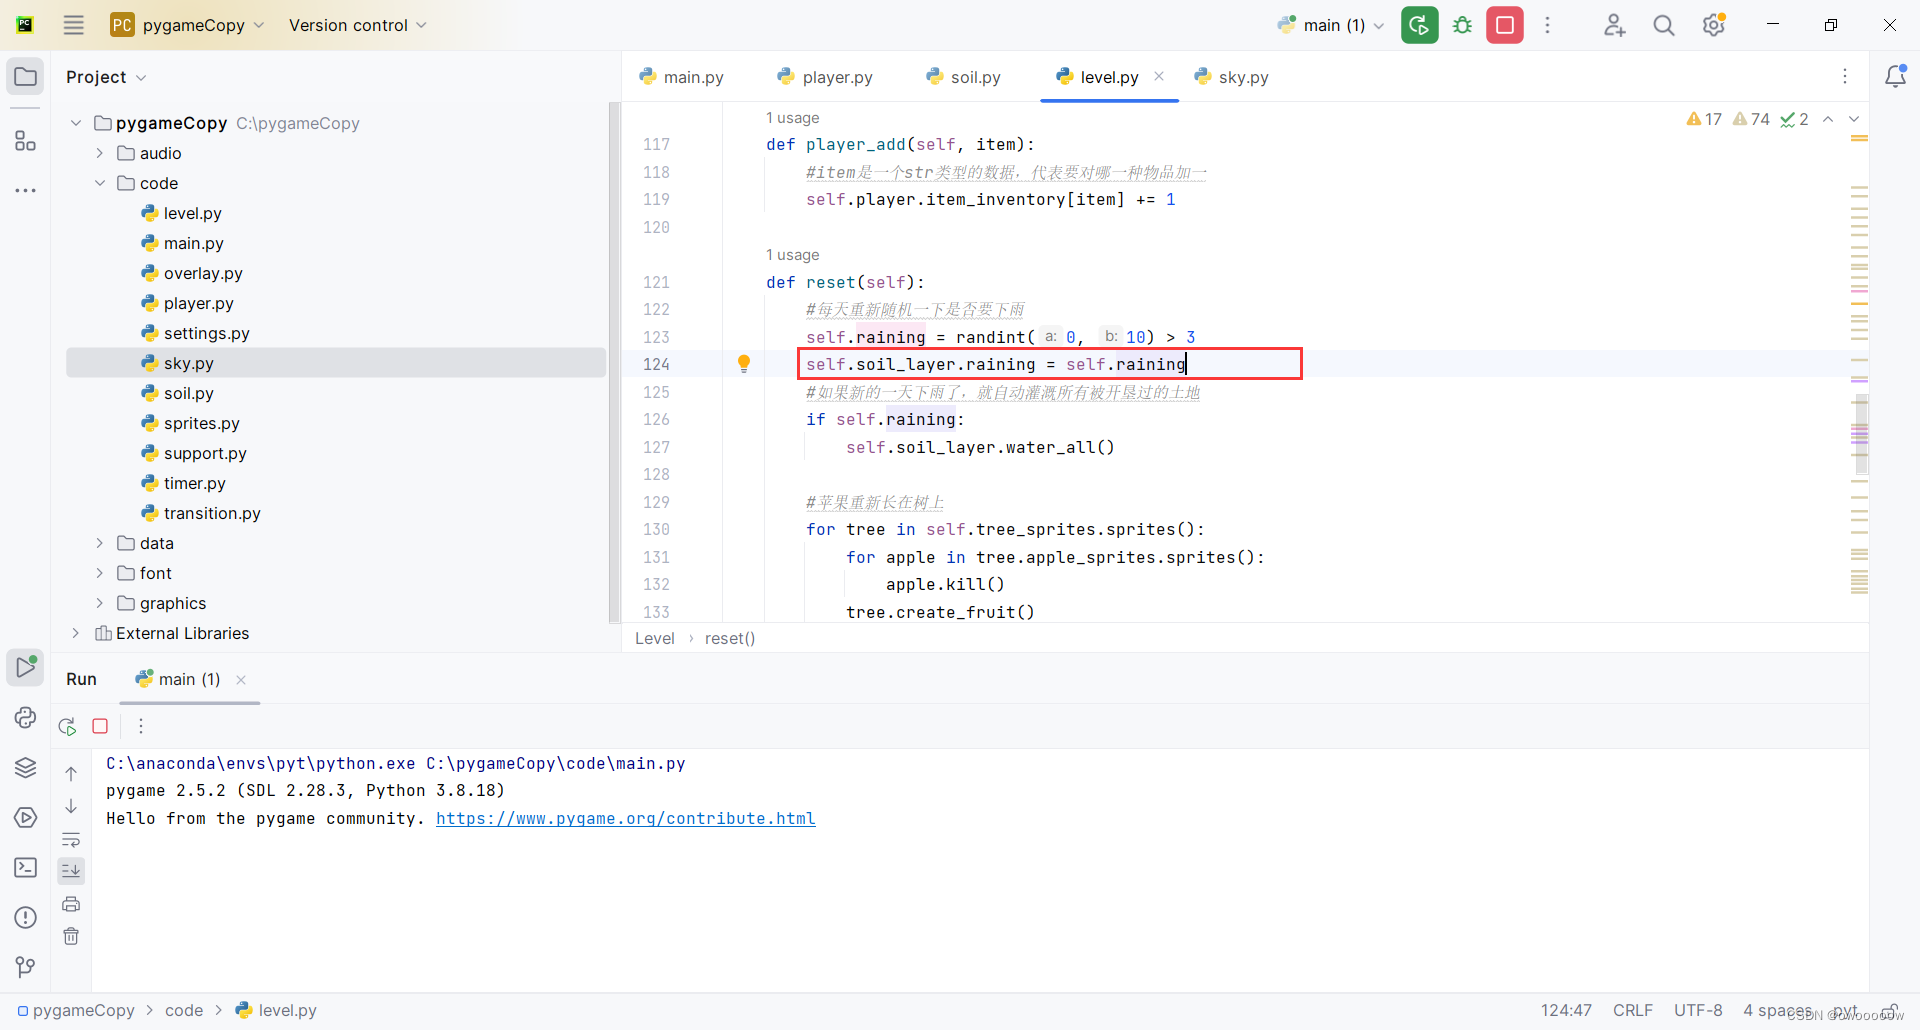Click the intention lightbulb on line 124
Image resolution: width=1920 pixels, height=1030 pixels.
pos(743,364)
